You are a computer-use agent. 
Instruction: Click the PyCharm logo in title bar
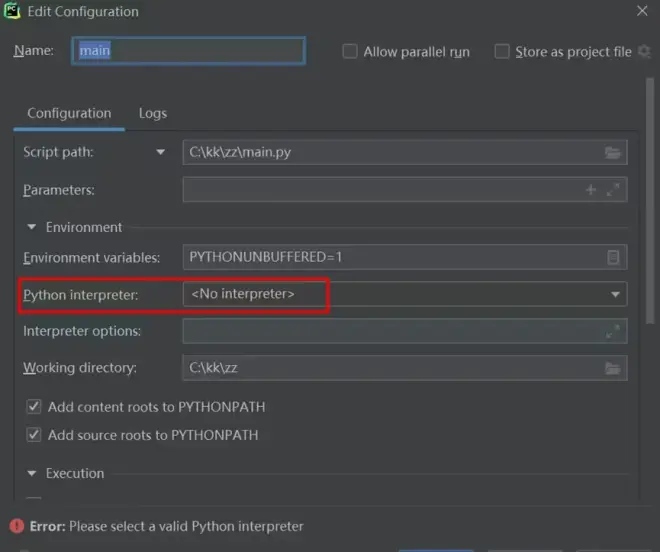[12, 11]
